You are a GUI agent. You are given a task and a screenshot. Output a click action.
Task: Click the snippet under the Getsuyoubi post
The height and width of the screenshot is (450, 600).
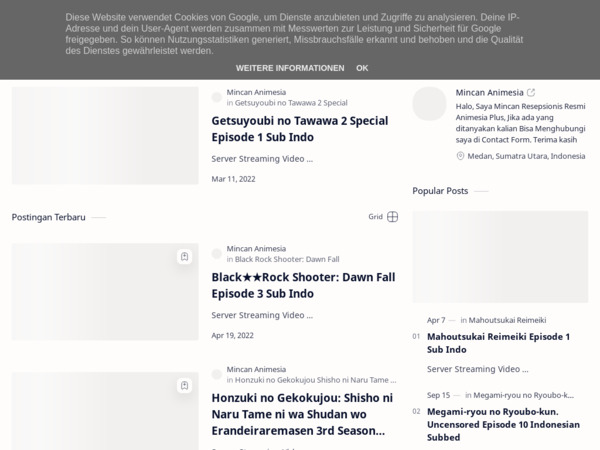click(x=262, y=159)
